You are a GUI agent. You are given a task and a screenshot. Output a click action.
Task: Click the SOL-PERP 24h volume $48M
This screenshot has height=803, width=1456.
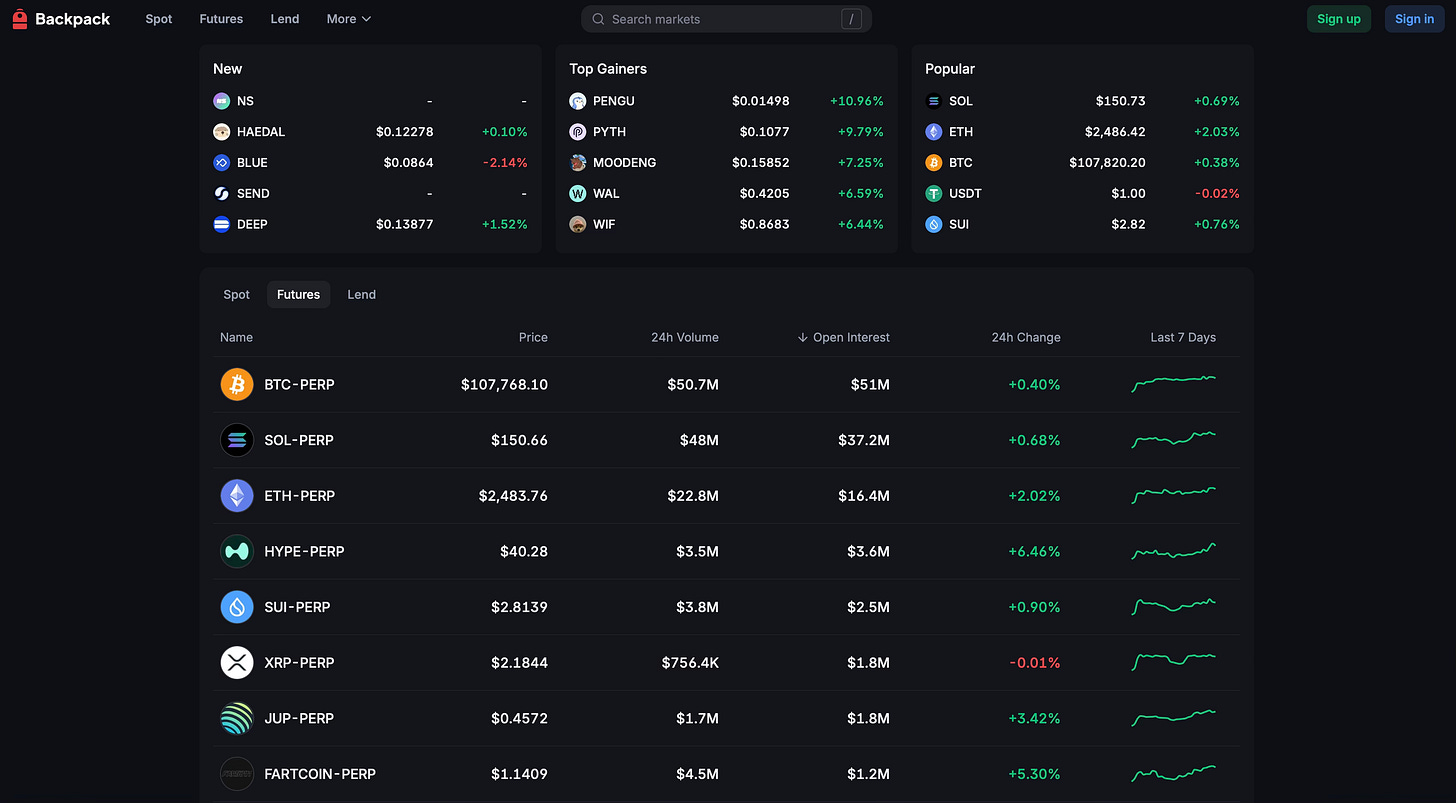[x=699, y=440]
